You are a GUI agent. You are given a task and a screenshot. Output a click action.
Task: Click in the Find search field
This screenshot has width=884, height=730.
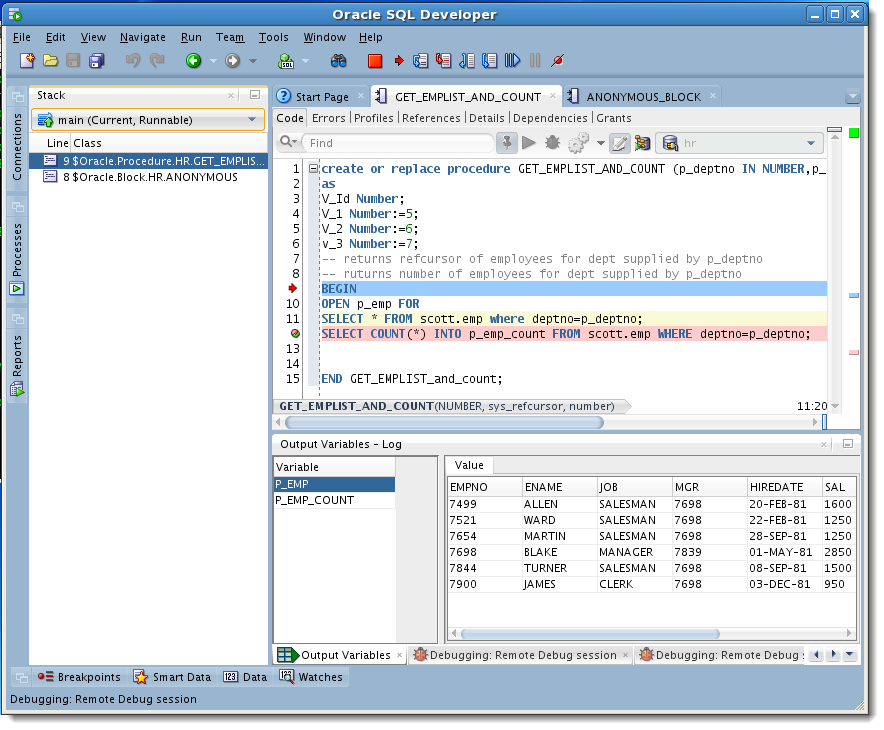398,143
